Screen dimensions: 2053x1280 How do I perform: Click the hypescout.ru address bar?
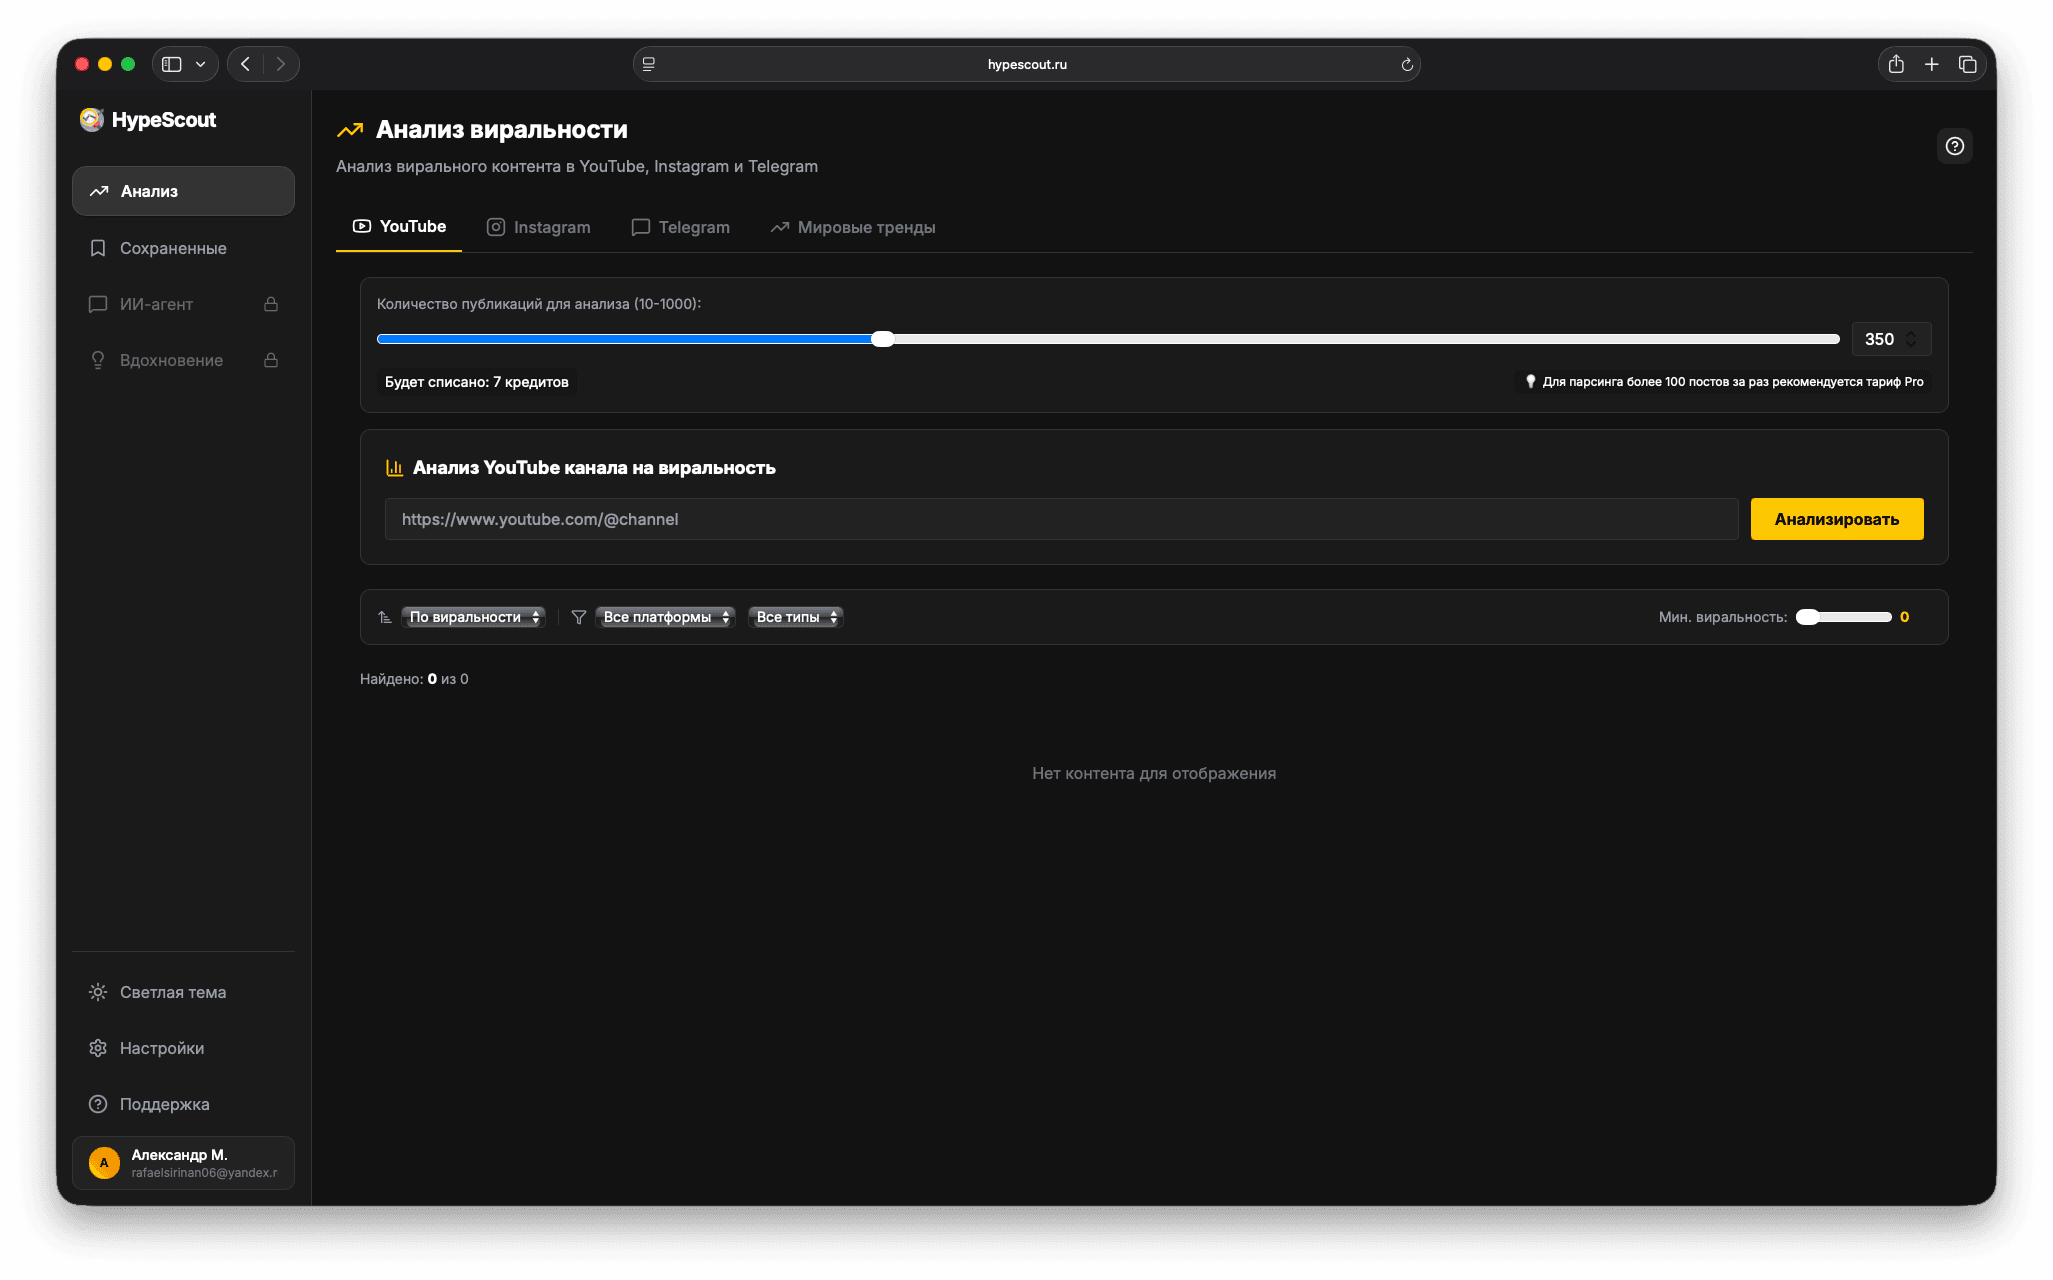(1027, 64)
